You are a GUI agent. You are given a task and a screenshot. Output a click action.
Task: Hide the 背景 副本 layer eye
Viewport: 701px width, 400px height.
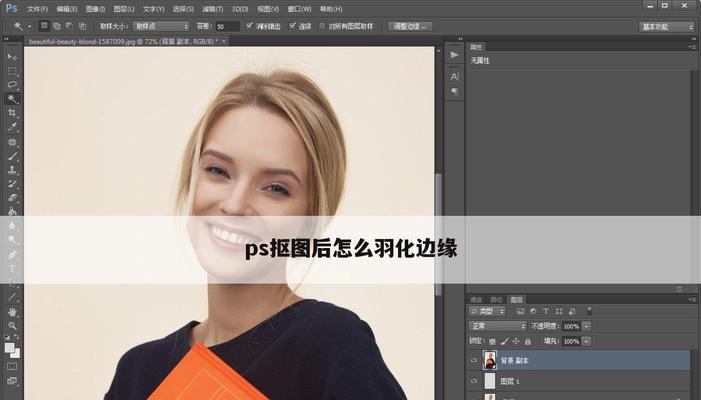(x=474, y=360)
